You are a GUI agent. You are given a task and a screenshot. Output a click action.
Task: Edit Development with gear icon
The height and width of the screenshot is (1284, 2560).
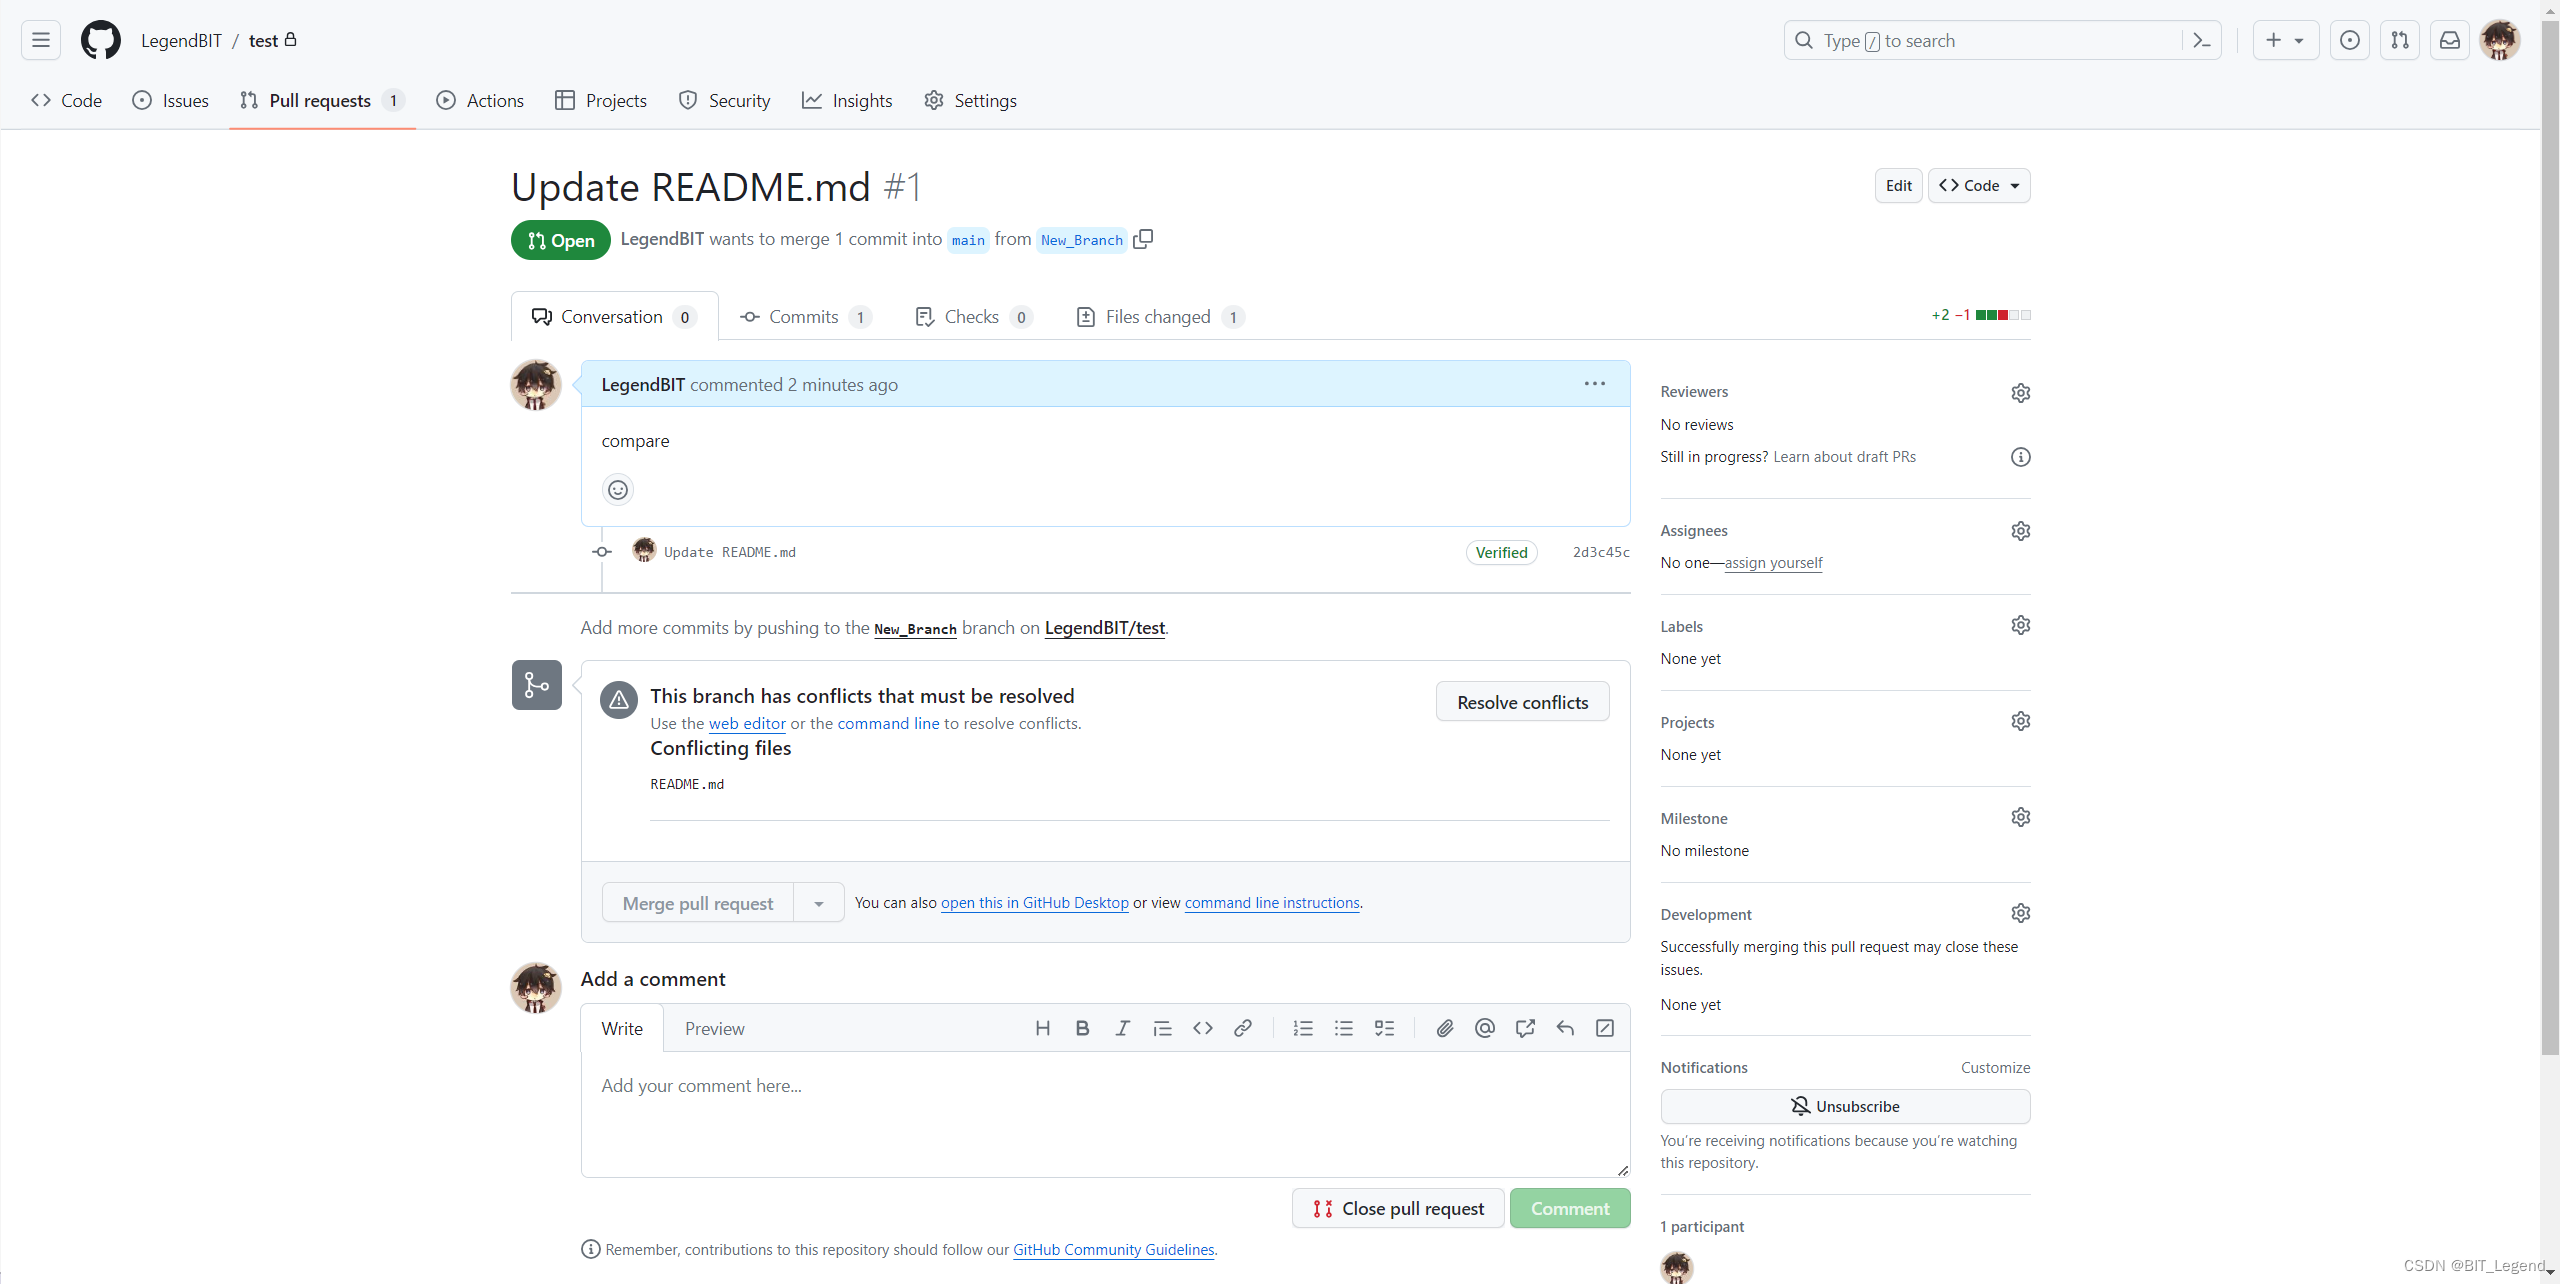coord(2021,913)
